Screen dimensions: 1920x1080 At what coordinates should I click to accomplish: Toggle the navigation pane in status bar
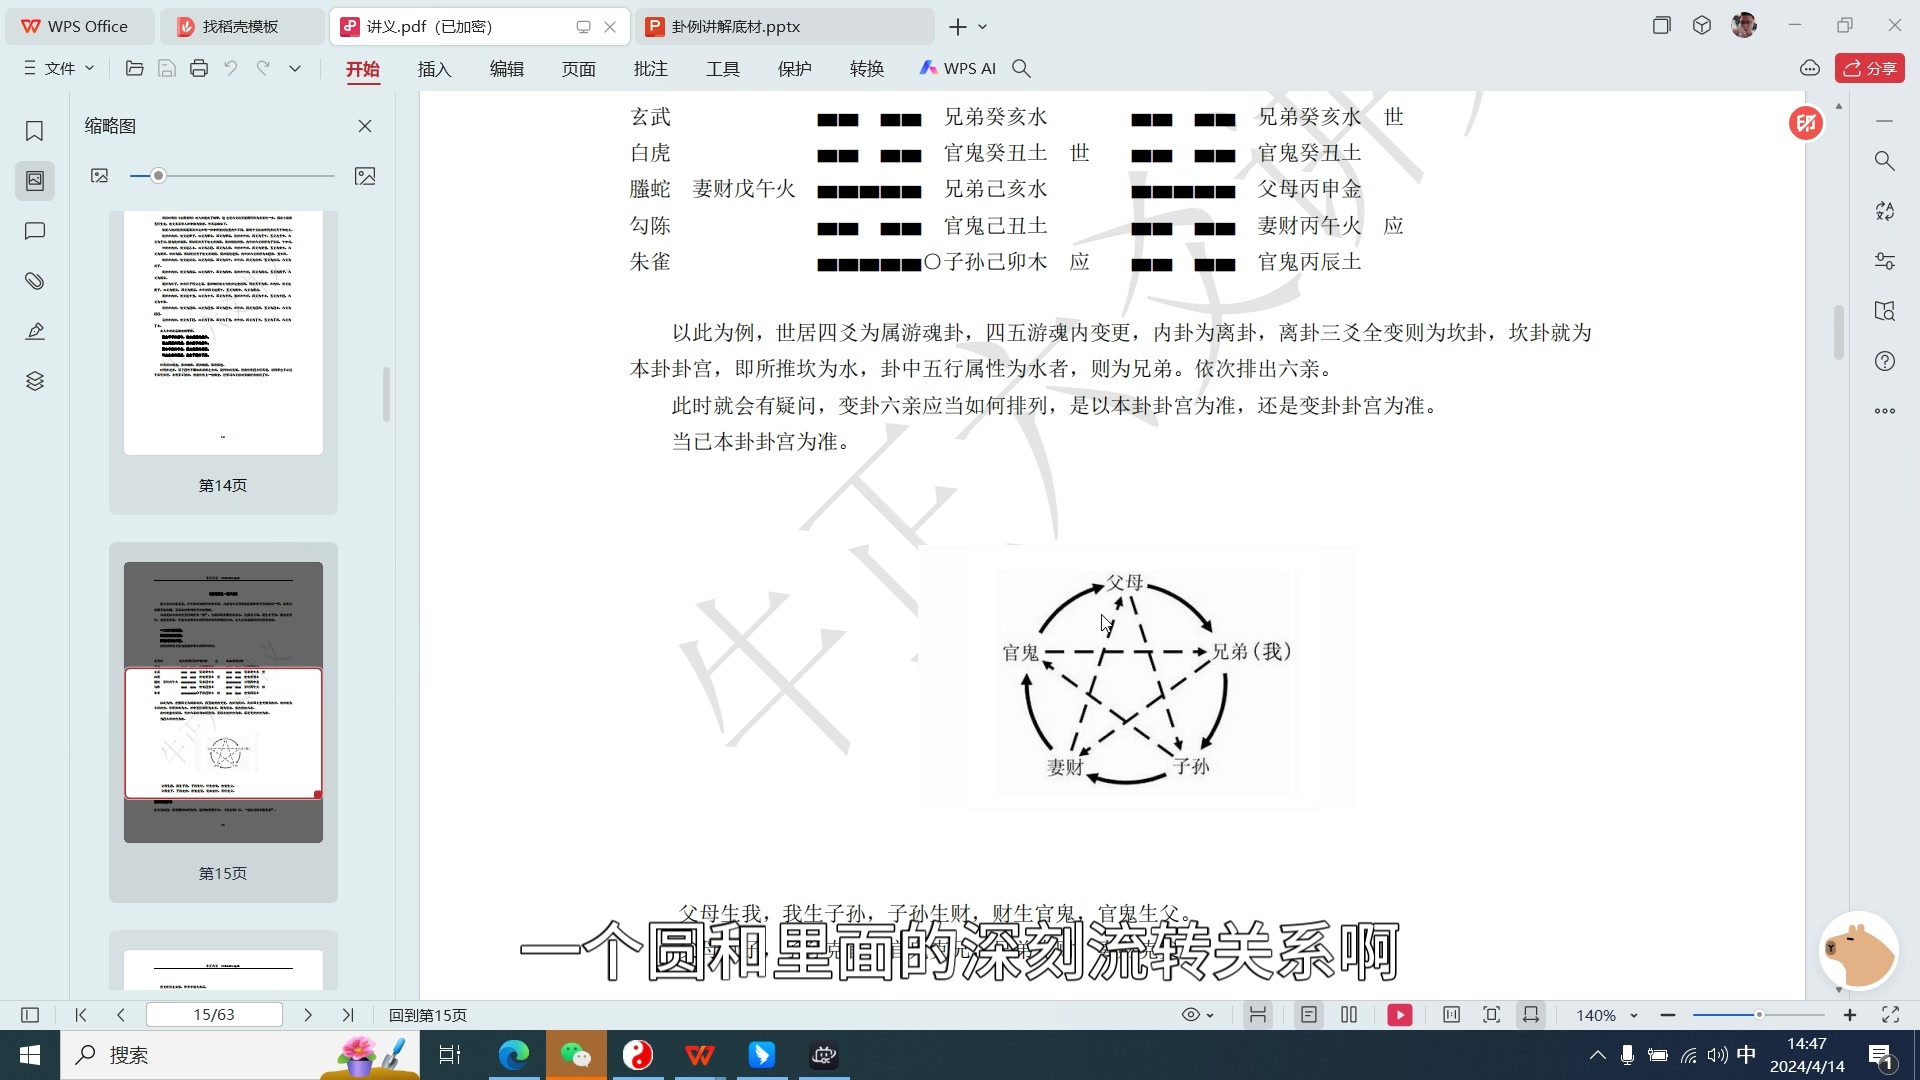click(30, 1015)
